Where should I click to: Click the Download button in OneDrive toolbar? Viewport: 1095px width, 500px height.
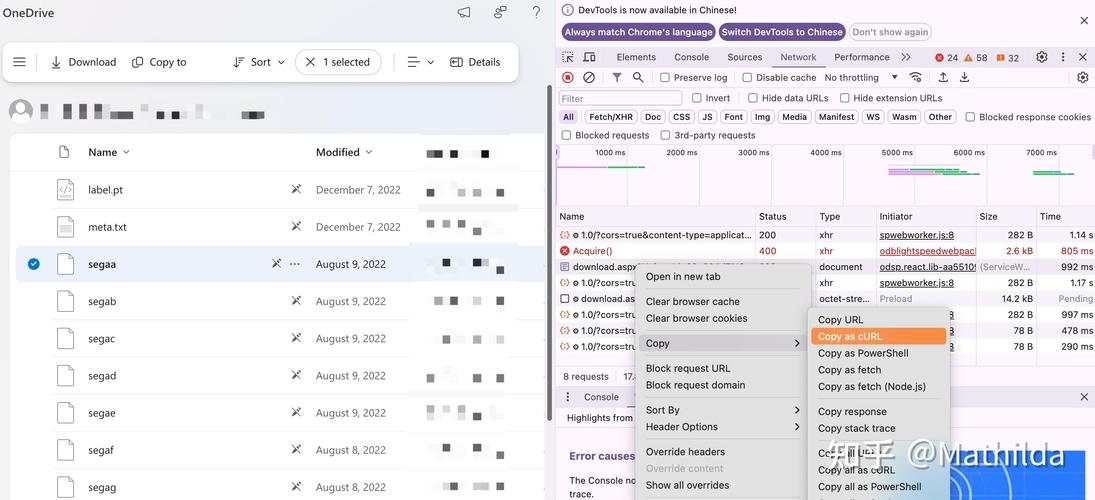click(83, 62)
